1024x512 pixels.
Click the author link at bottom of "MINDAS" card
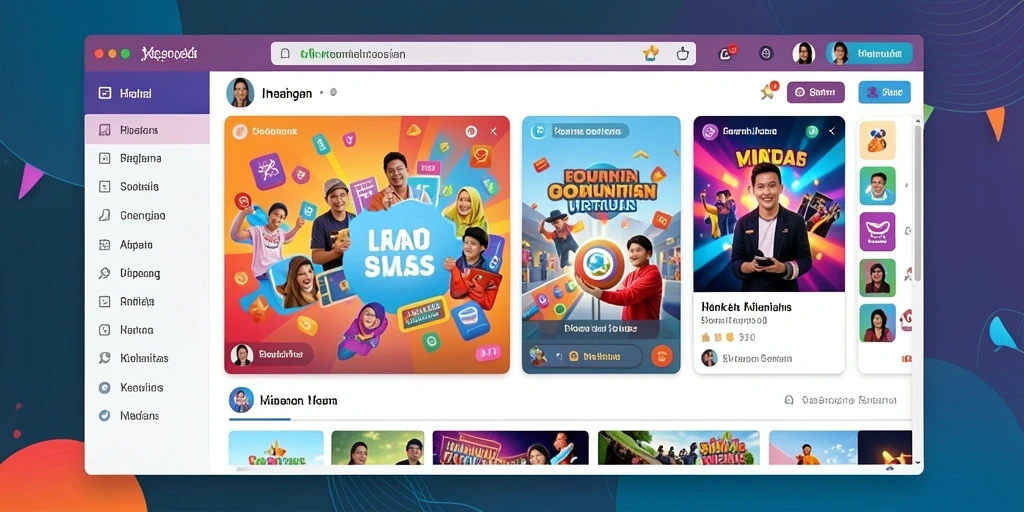point(747,359)
